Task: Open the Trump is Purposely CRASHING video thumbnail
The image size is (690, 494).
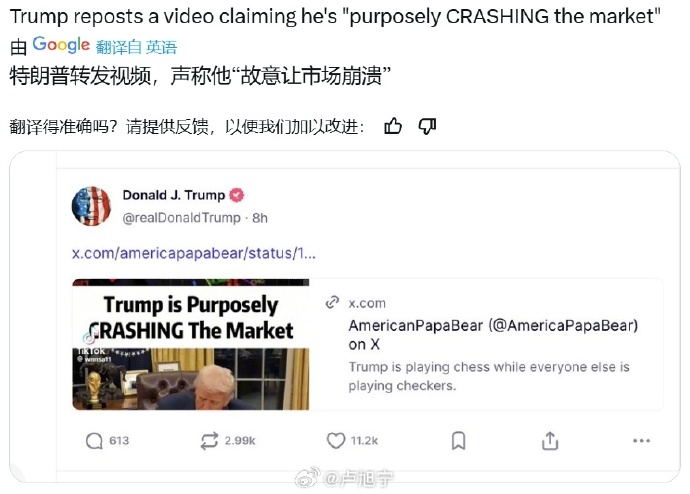Action: point(191,344)
